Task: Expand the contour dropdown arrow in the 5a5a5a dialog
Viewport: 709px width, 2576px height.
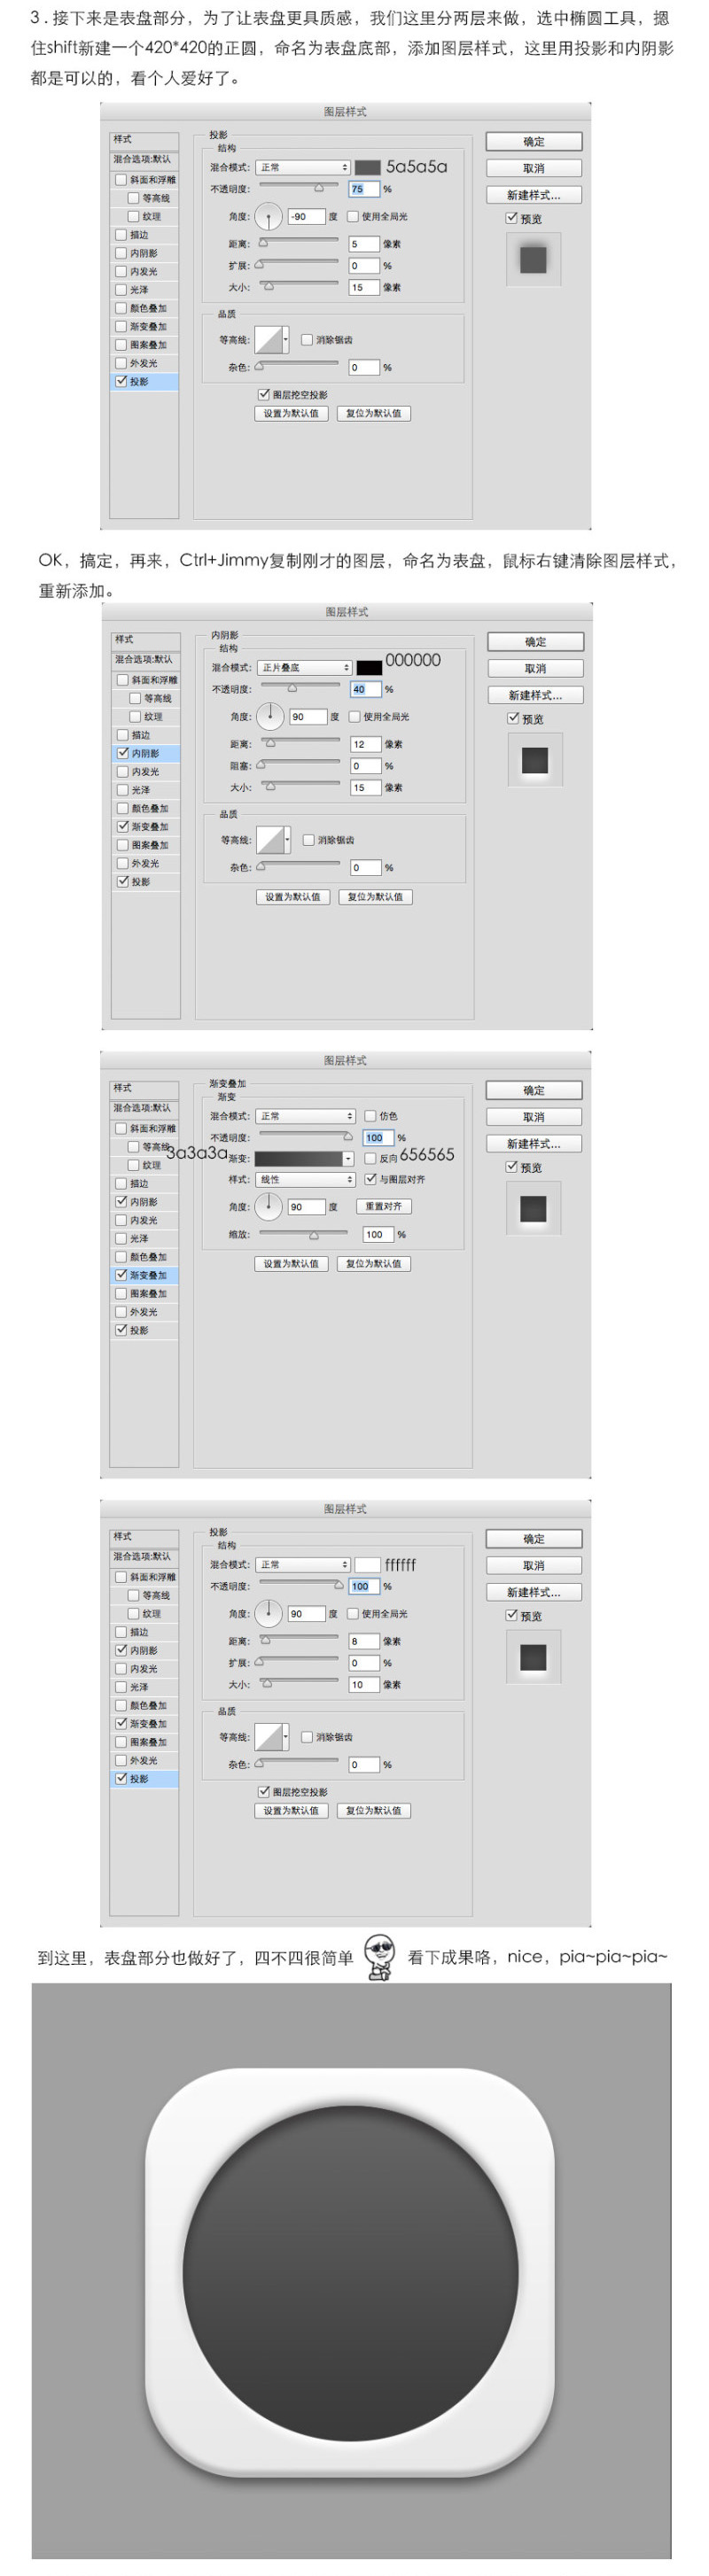Action: pyautogui.click(x=286, y=339)
